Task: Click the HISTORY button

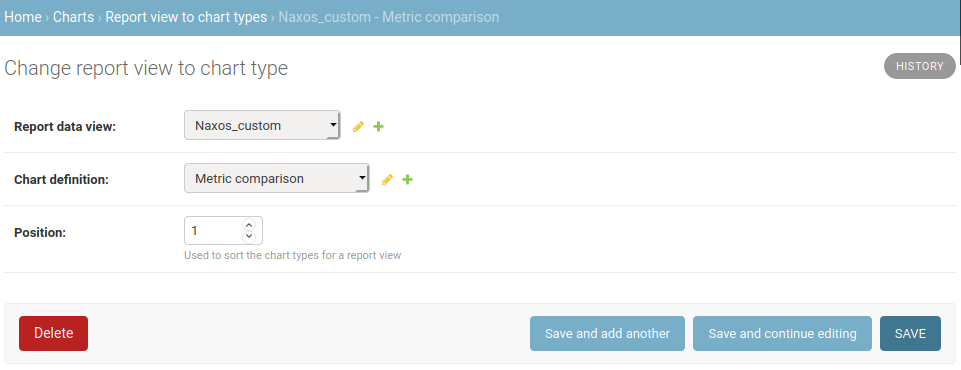Action: (920, 66)
